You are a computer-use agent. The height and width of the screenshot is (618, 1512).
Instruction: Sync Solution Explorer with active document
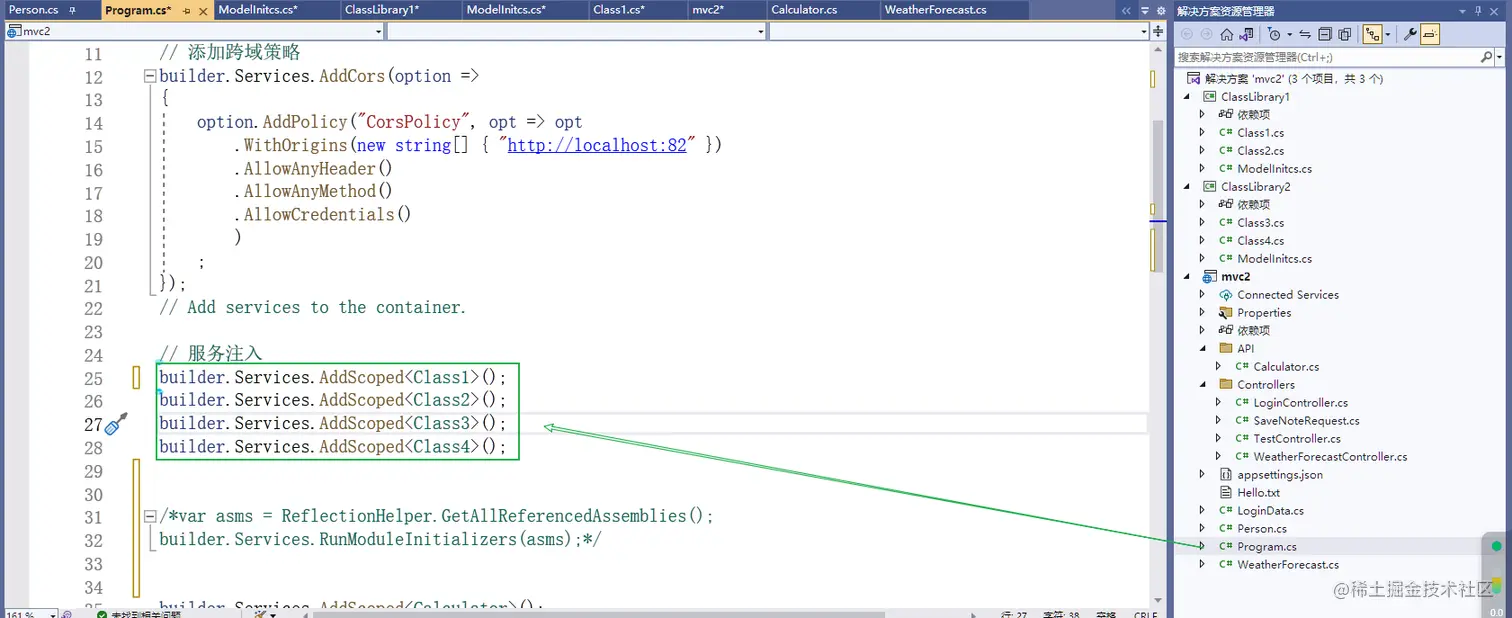click(1305, 34)
